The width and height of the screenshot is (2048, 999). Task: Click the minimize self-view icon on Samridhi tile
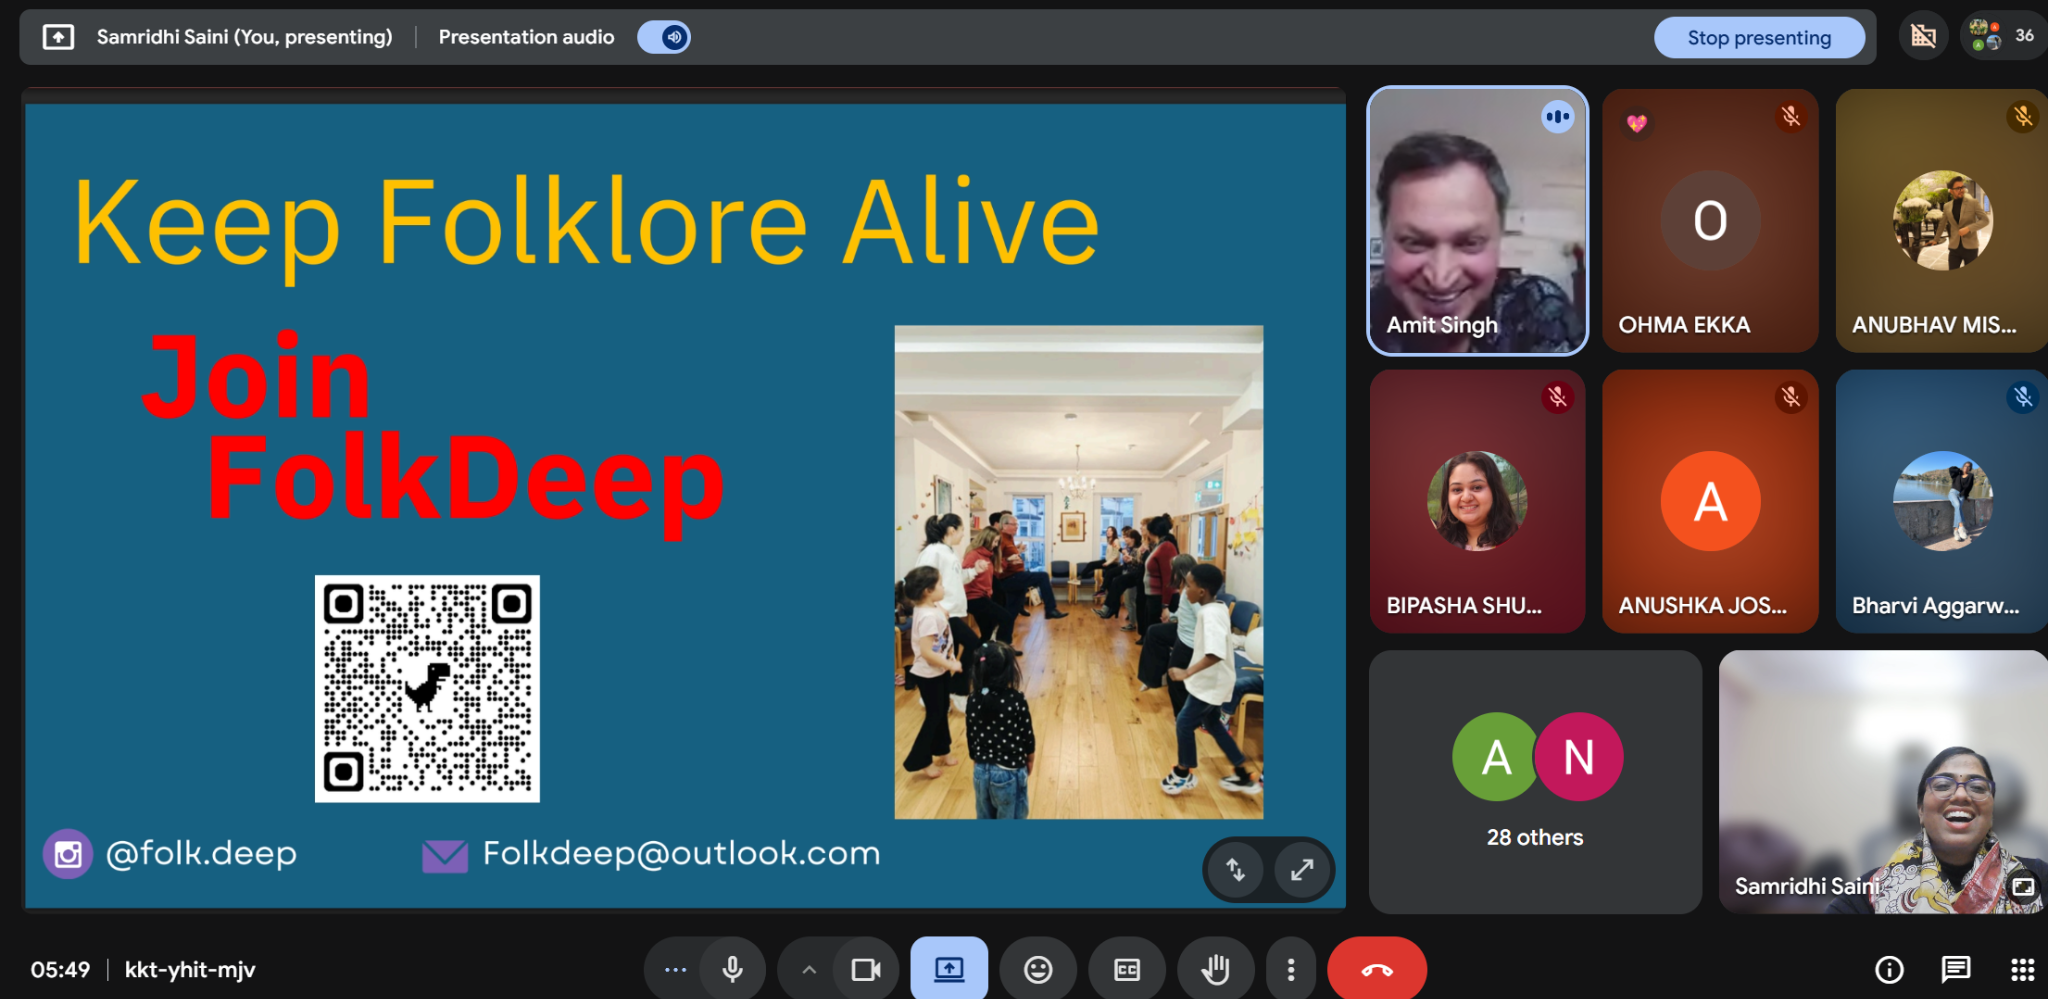click(2023, 886)
